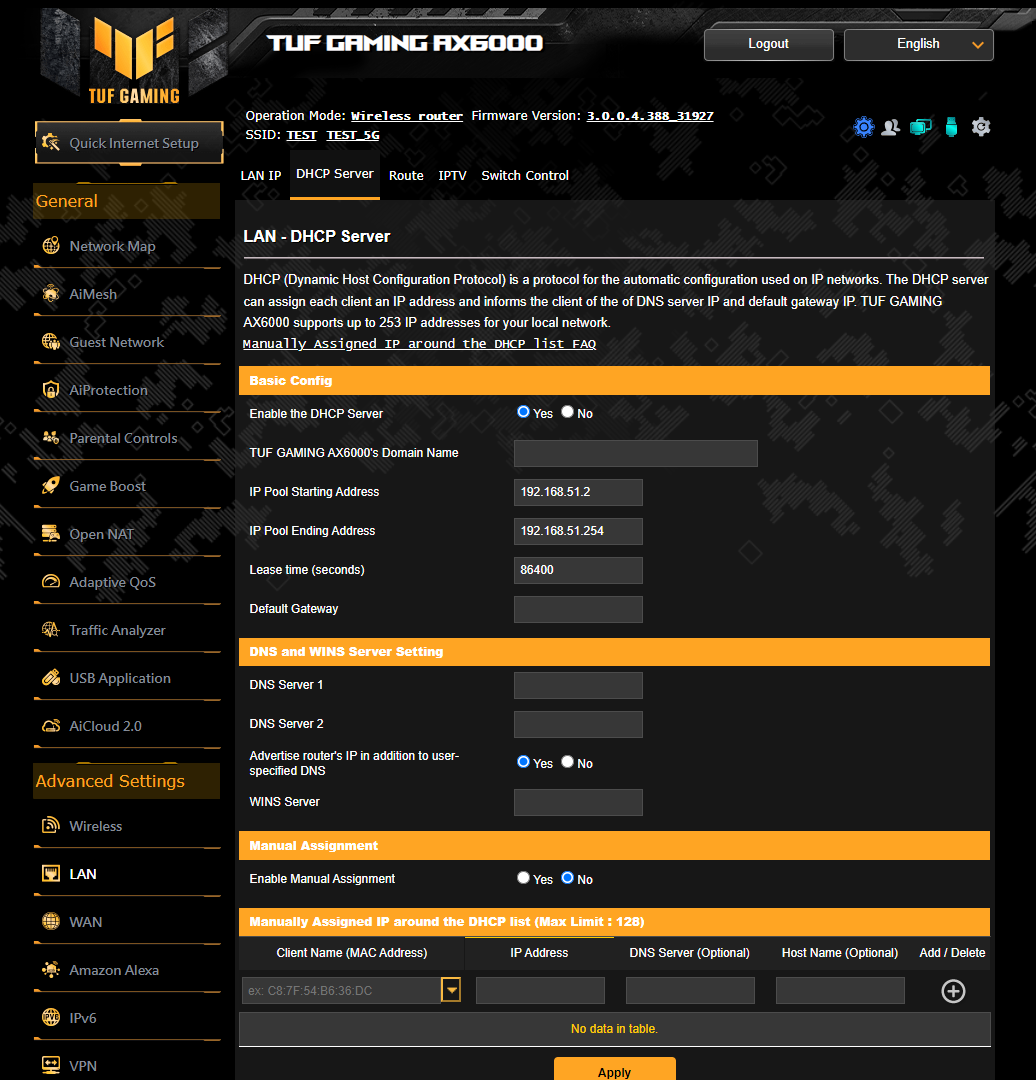The image size is (1036, 1080).
Task: Click the USB drive status icon
Action: point(951,127)
